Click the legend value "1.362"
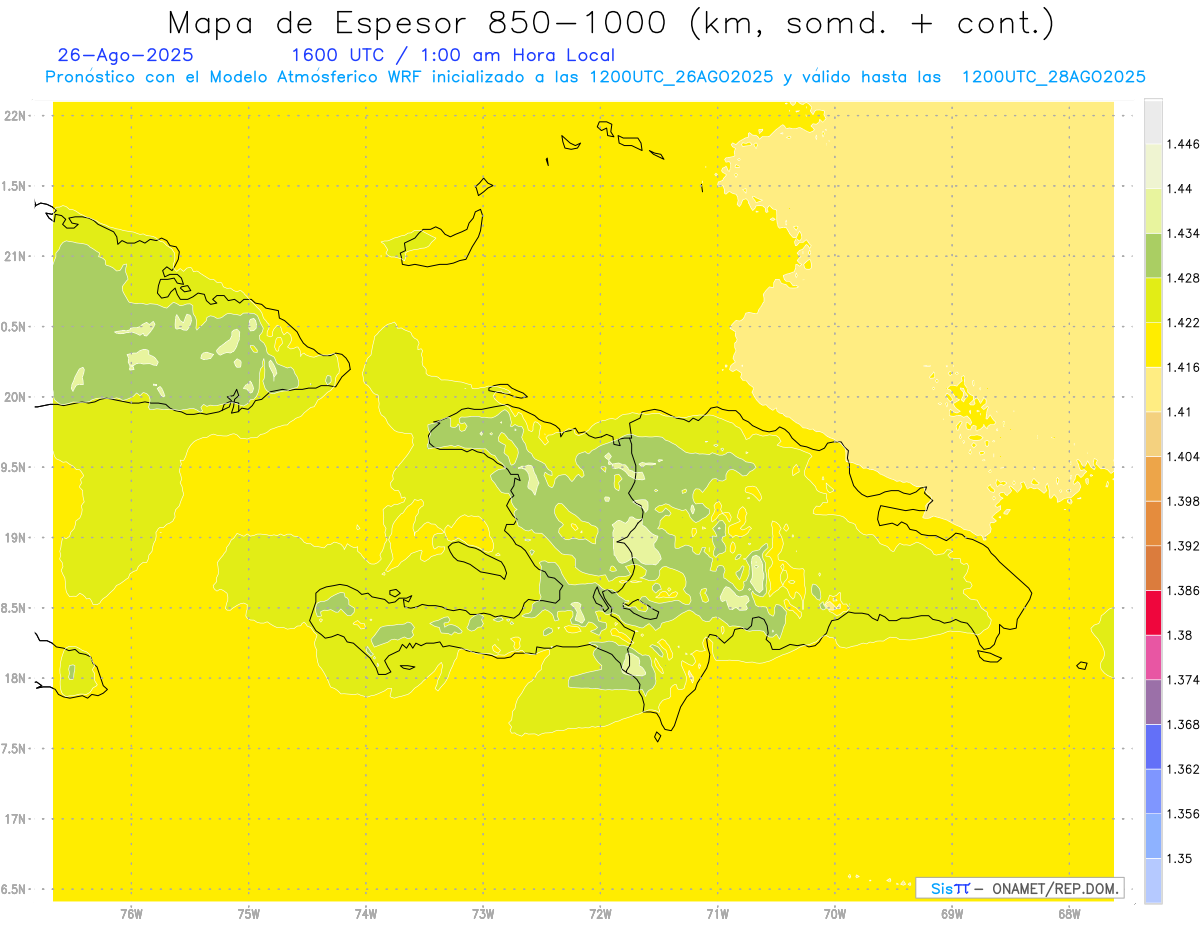 pos(1183,769)
